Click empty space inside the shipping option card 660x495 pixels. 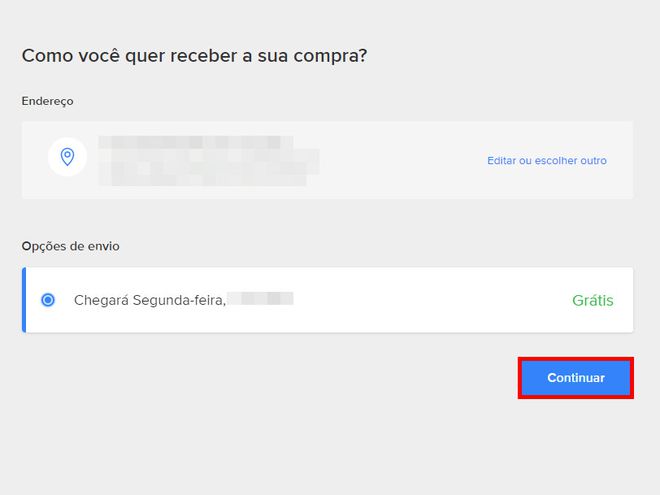coord(421,300)
